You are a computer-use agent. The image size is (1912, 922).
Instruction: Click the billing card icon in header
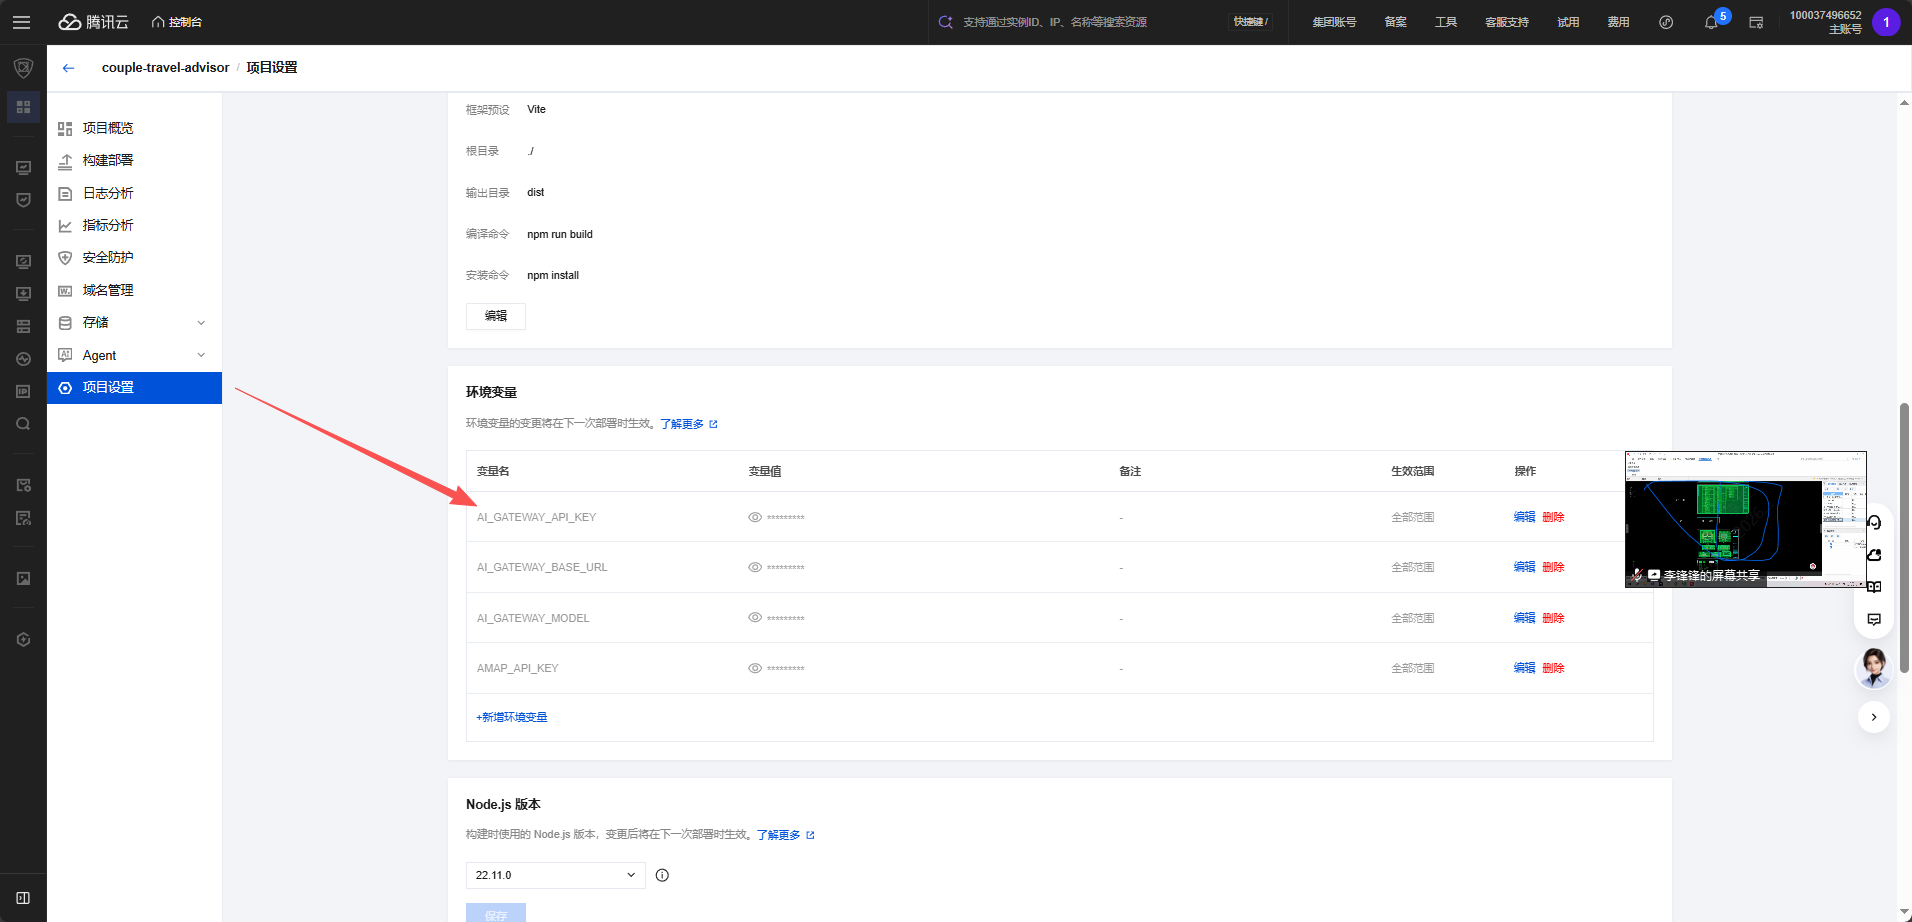point(1756,22)
